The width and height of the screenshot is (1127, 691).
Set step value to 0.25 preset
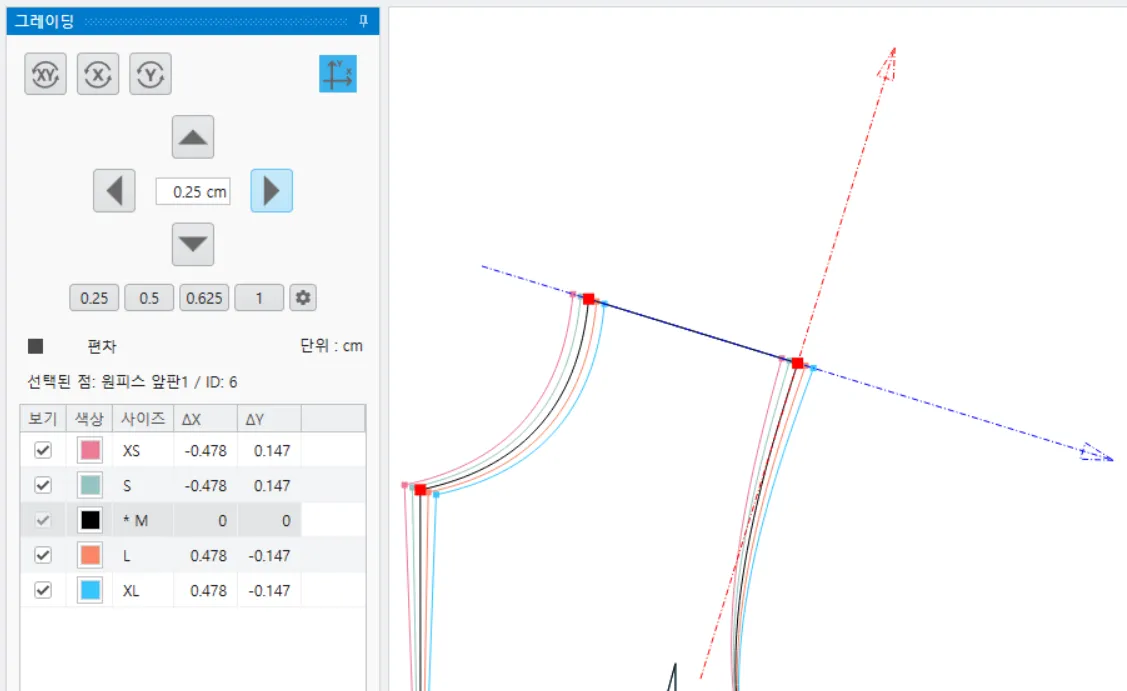94,298
